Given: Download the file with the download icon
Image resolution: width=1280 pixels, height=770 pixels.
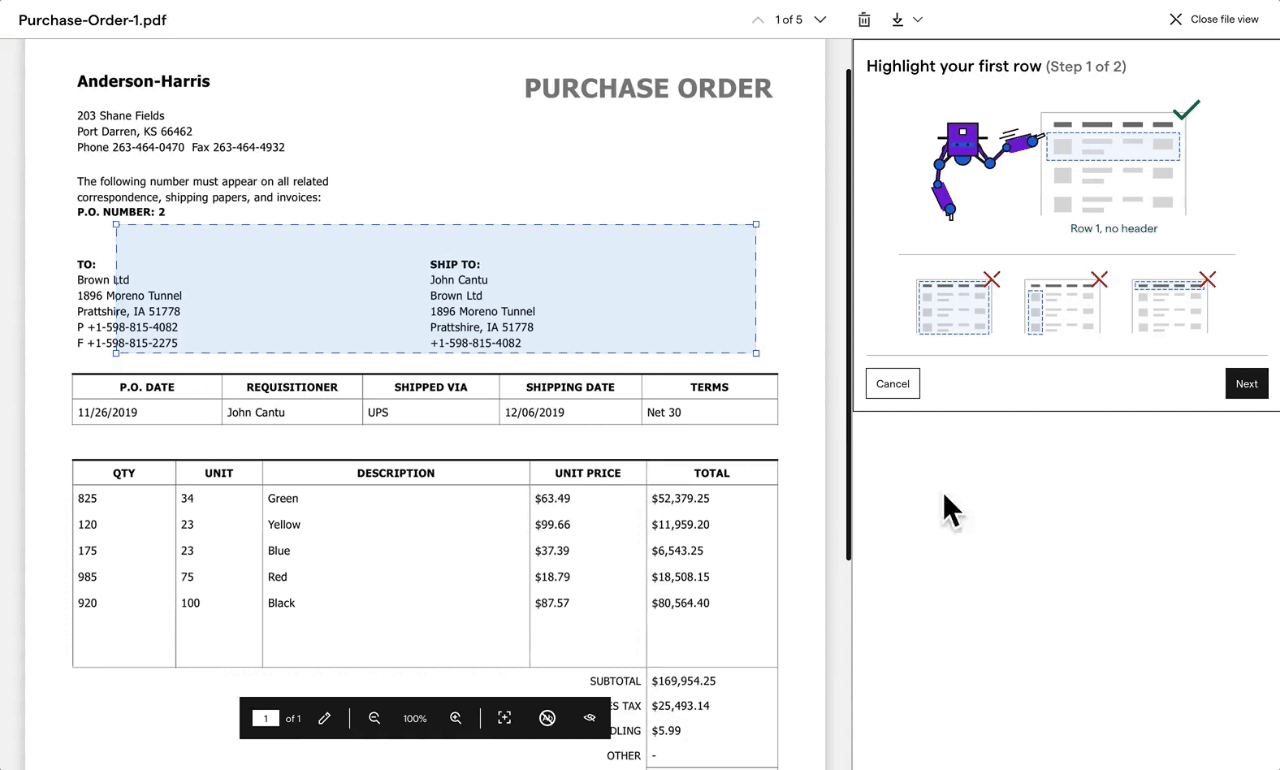Looking at the screenshot, I should [897, 20].
